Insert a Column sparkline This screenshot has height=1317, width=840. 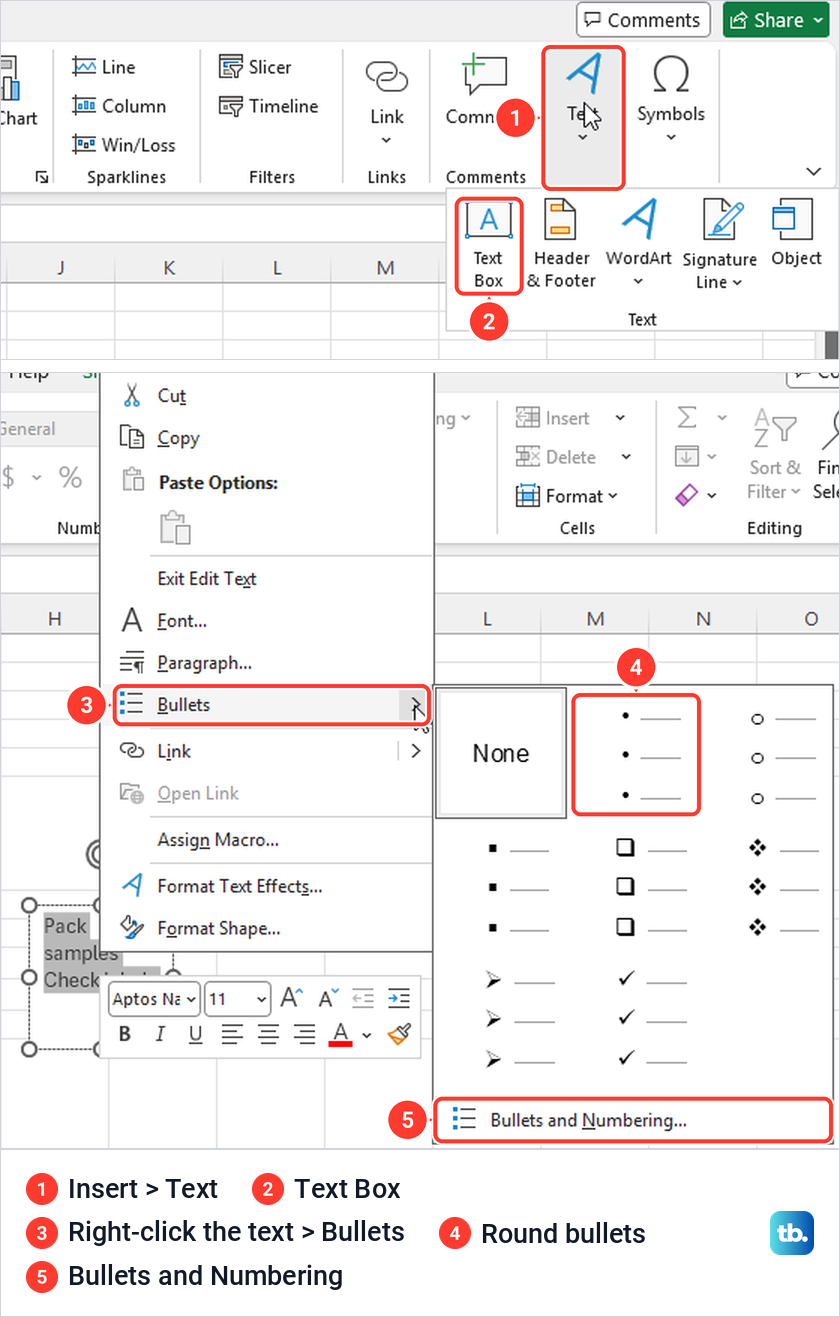(119, 106)
